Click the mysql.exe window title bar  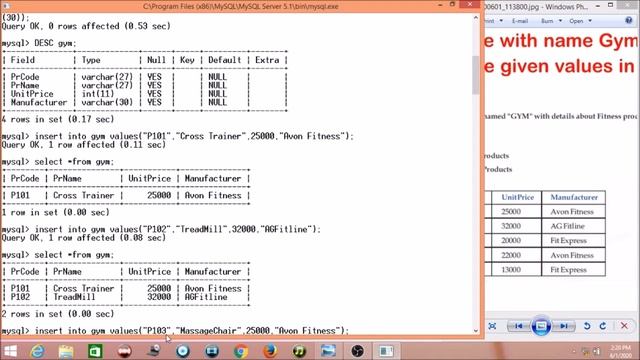241,6
